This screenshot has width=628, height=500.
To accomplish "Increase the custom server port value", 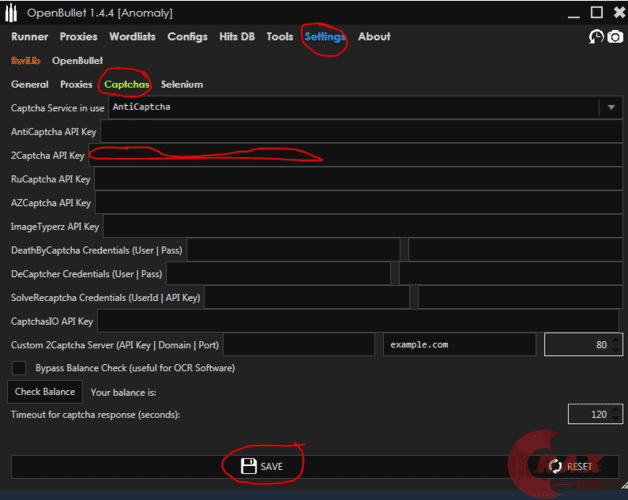I will [x=616, y=340].
